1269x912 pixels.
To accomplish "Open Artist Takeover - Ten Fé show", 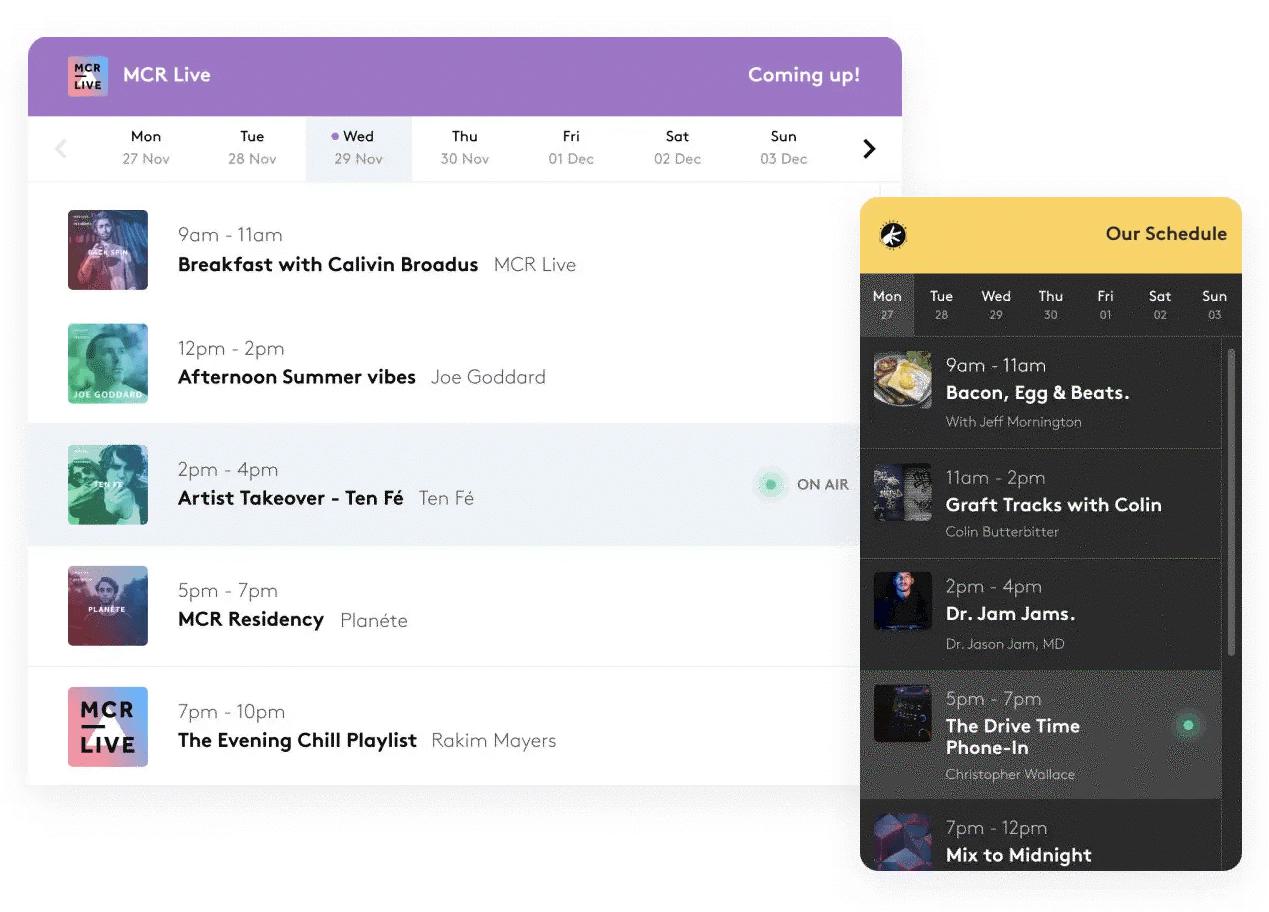I will point(290,498).
